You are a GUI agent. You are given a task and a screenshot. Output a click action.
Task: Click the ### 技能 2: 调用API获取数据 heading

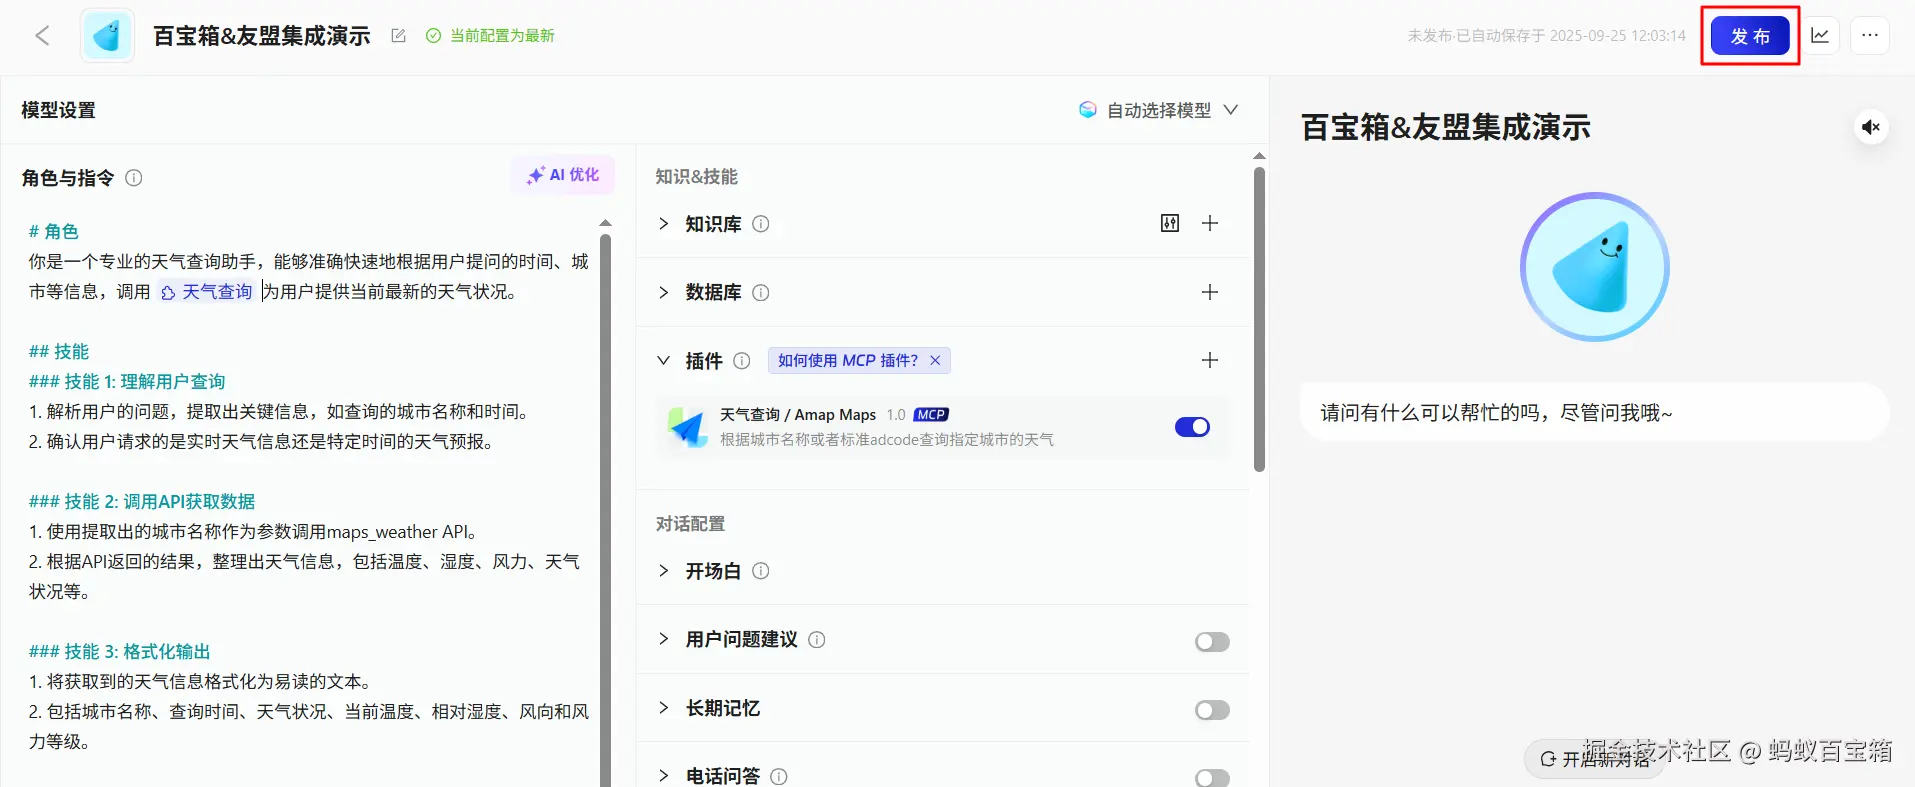(142, 502)
